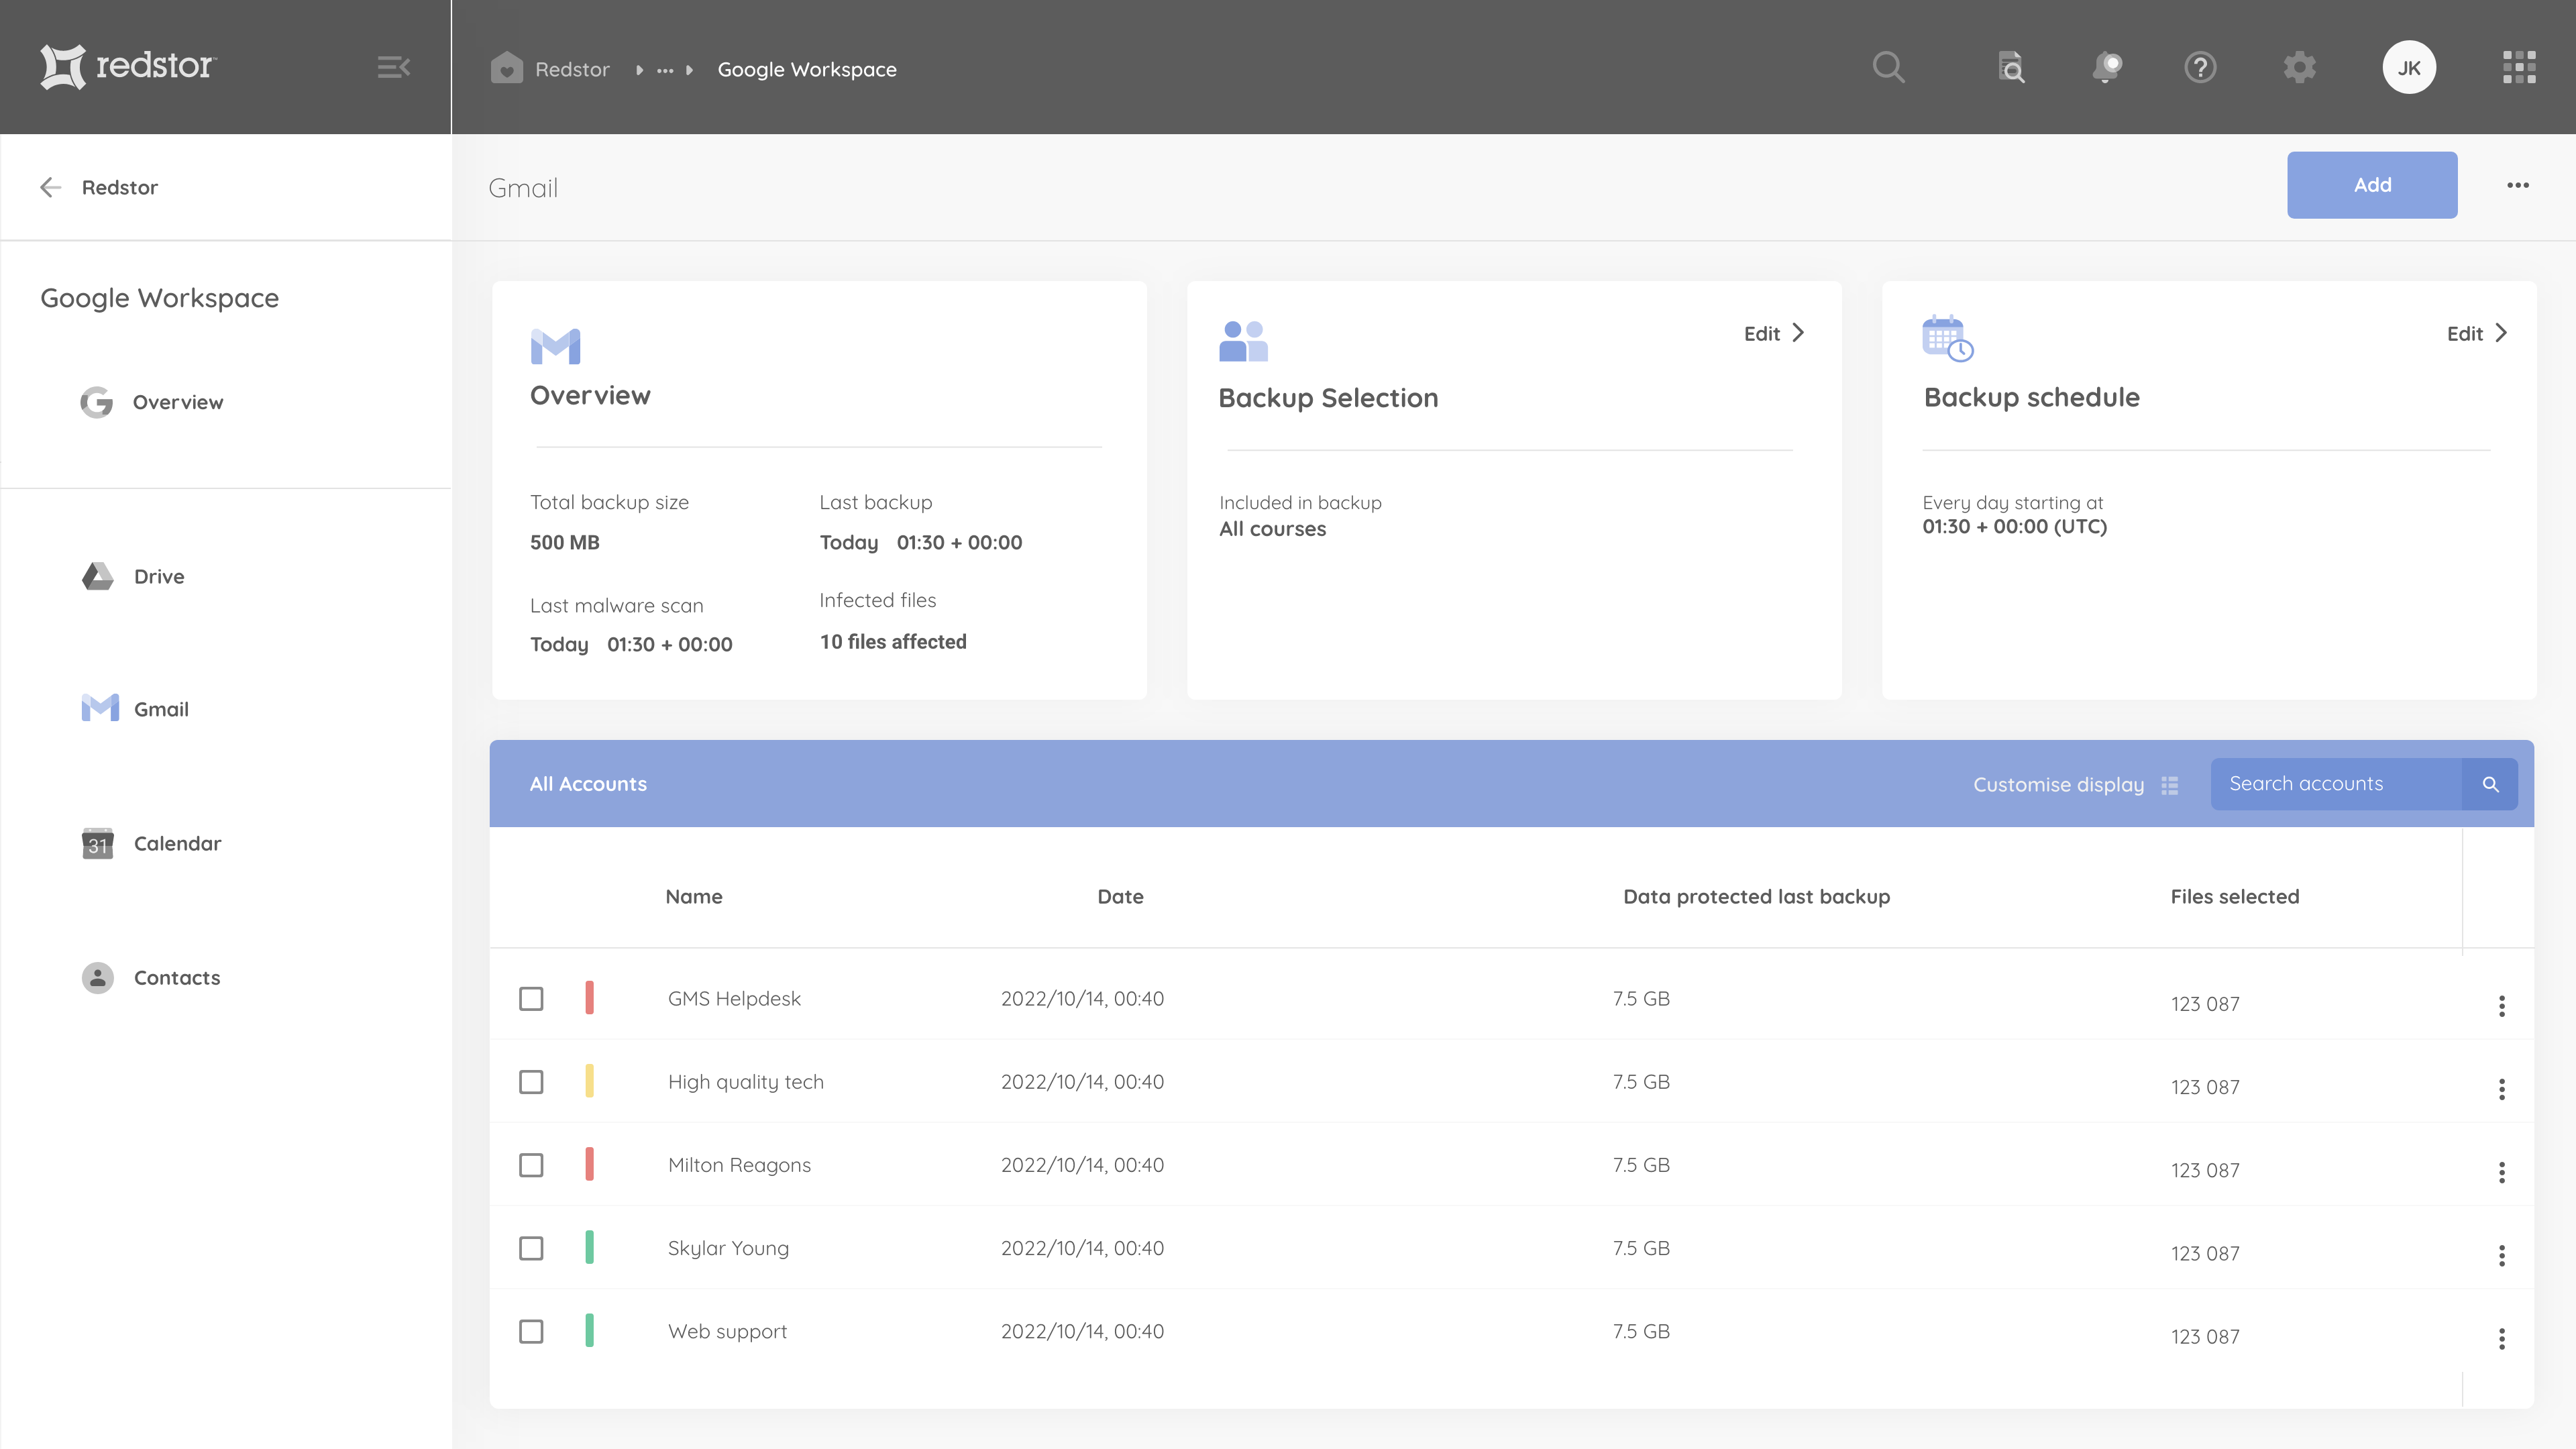Screen dimensions: 2576x1449
Task: Check the Web support checkbox
Action: tap(531, 1331)
